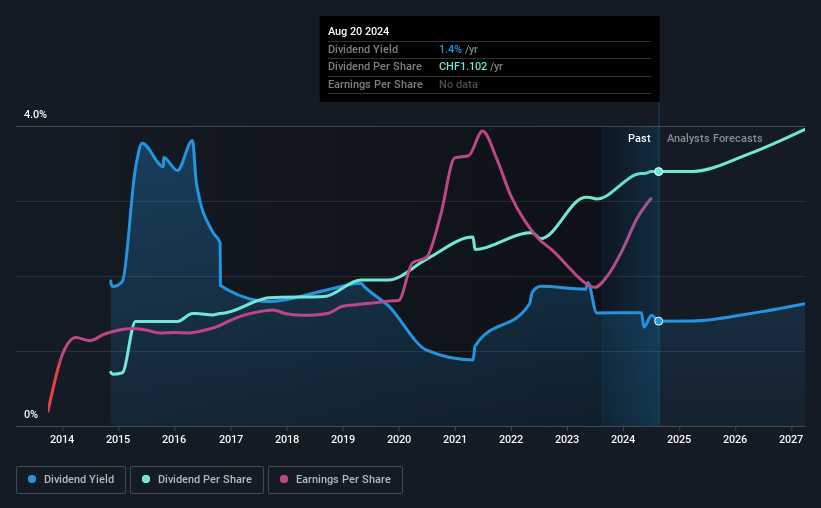
Task: Toggle the Dividend Per Share legend button
Action: point(197,480)
